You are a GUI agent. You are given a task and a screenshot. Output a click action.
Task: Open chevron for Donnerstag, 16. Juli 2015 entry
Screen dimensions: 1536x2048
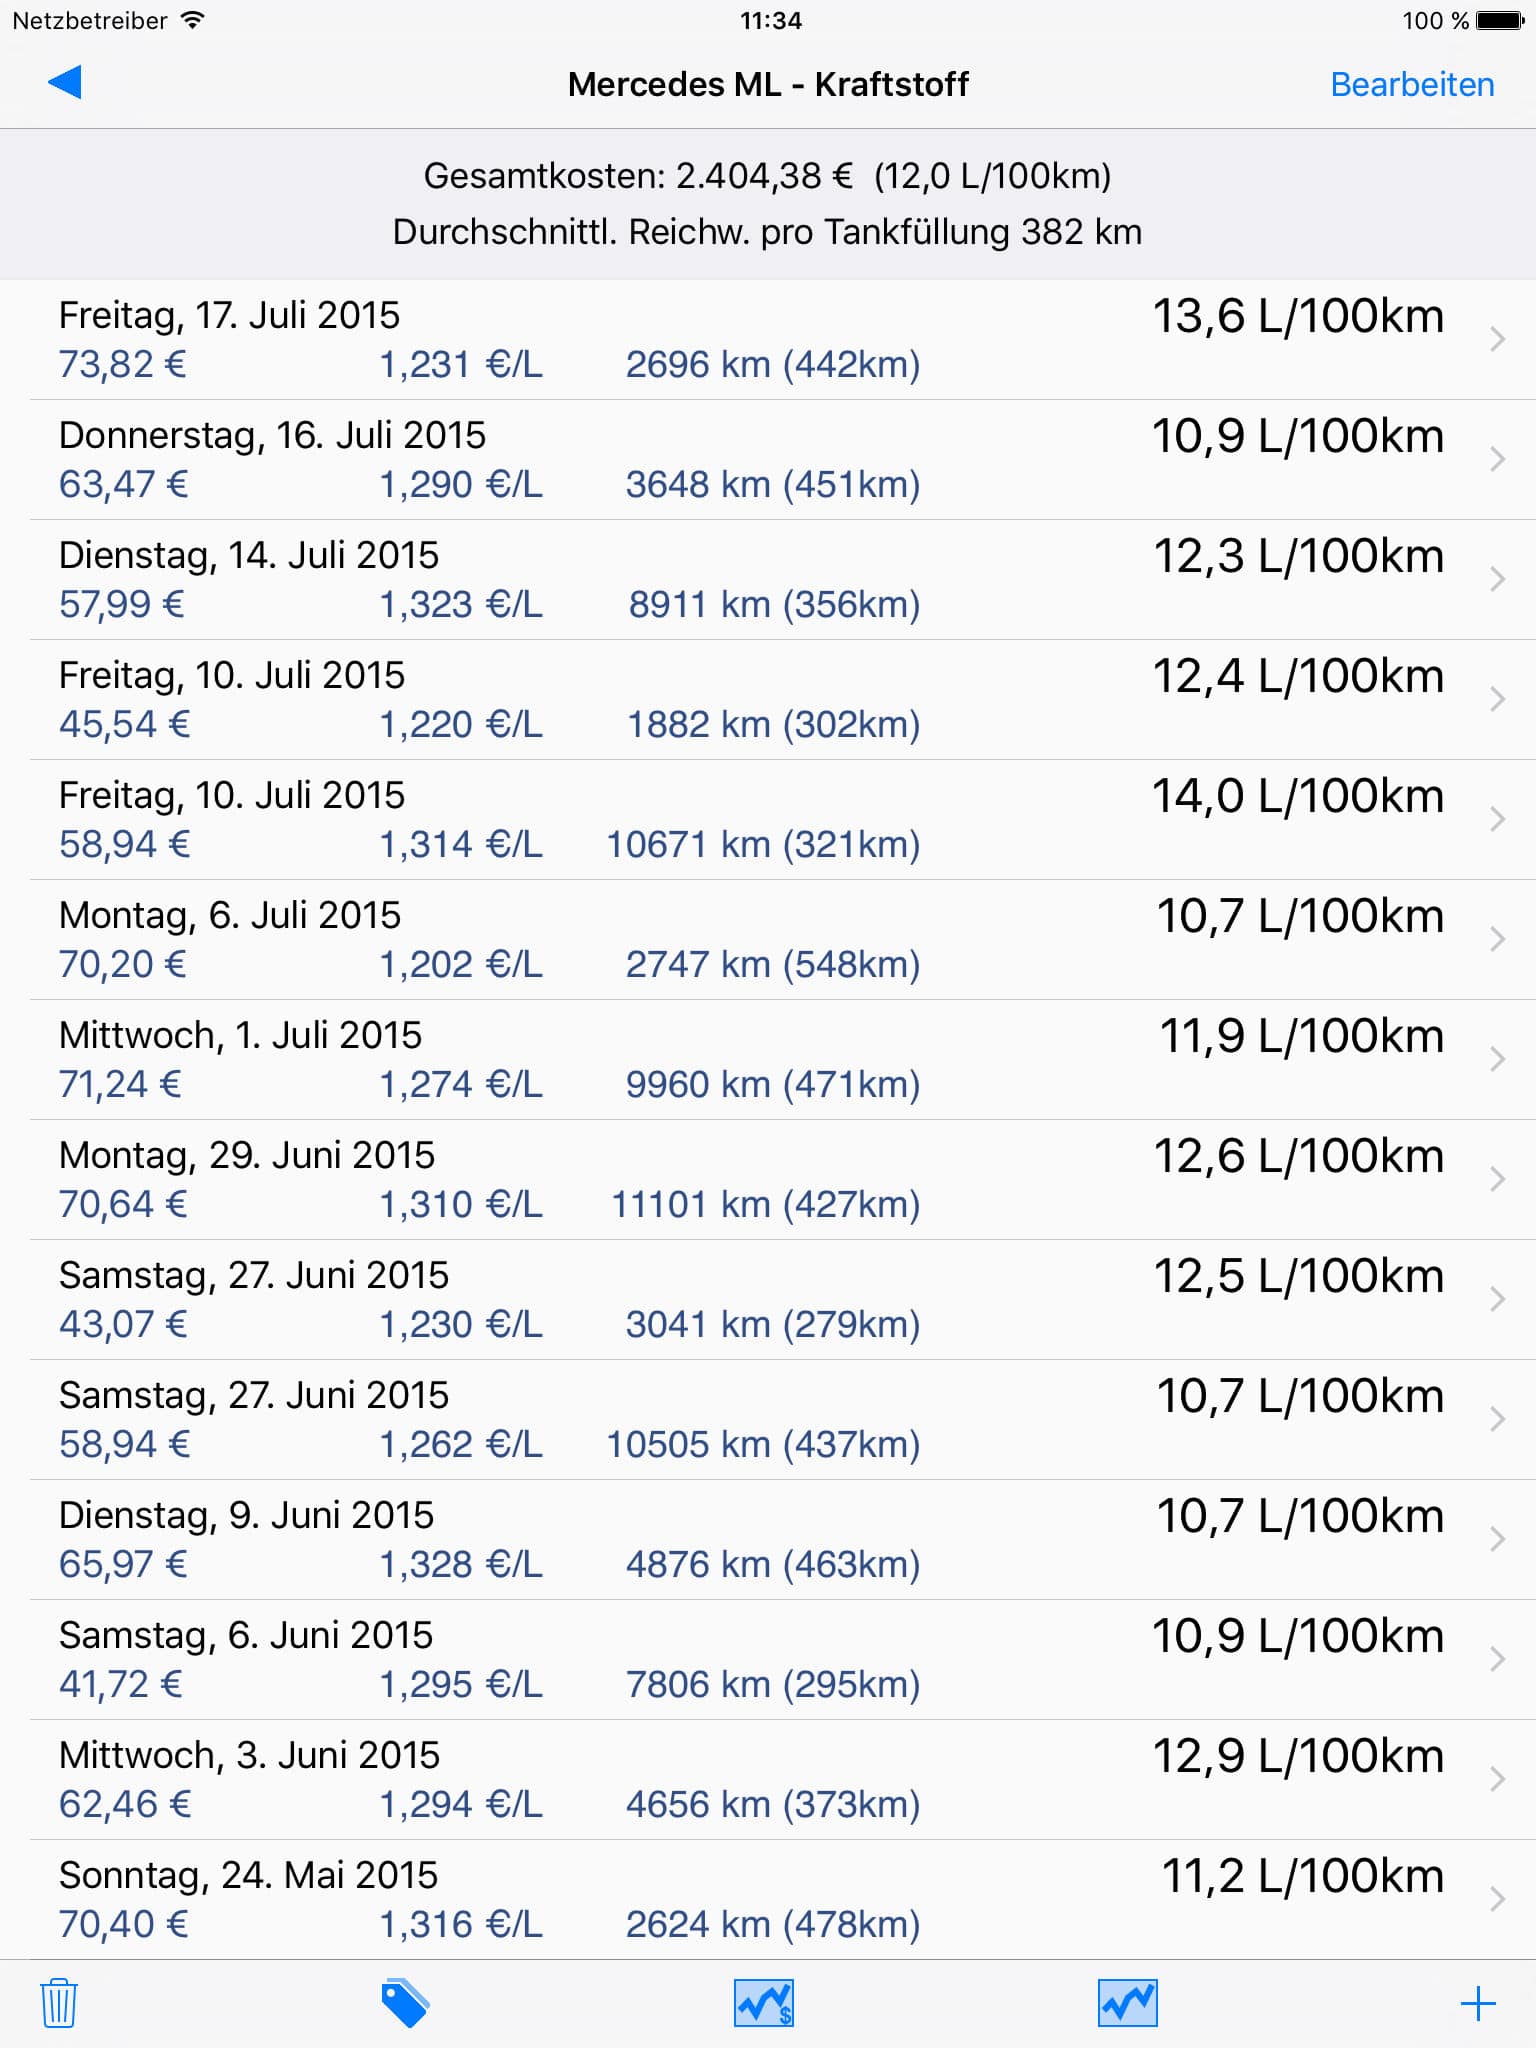coord(1497,459)
